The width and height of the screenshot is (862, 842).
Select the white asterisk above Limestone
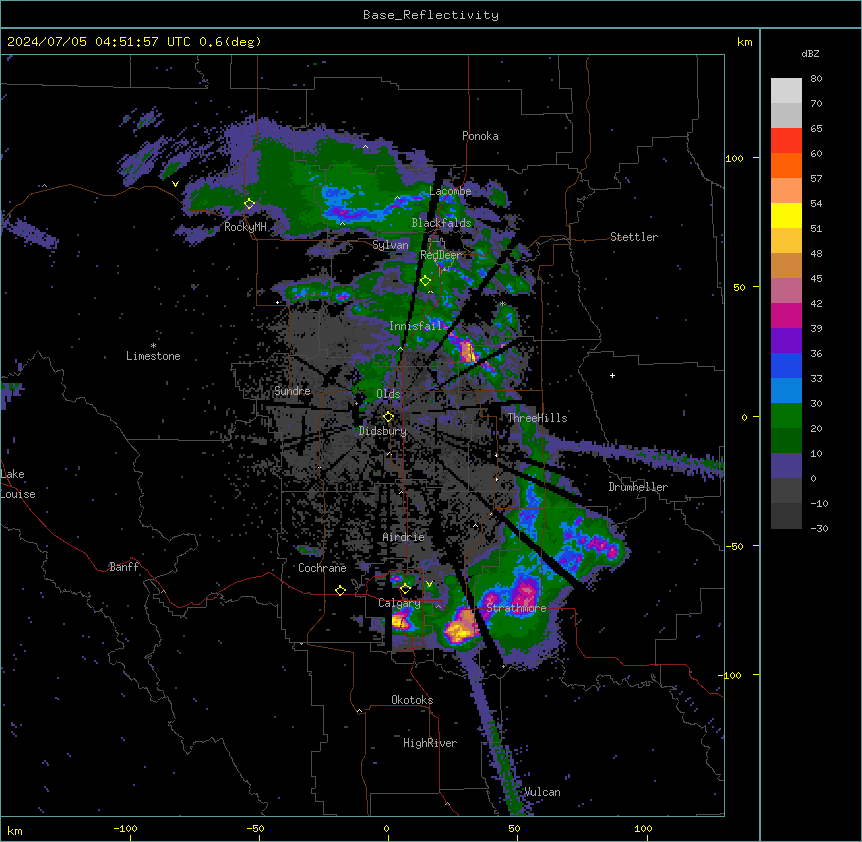tap(153, 346)
